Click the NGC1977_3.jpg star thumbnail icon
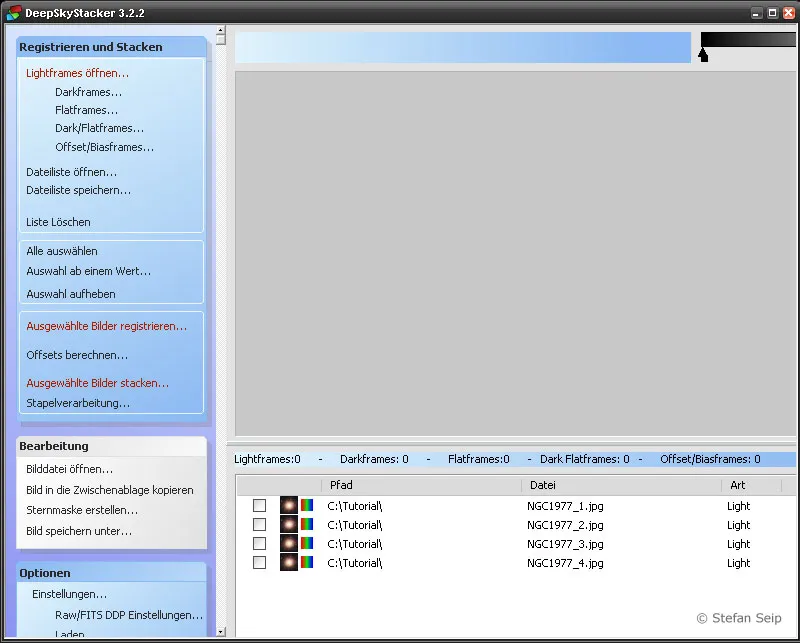The width and height of the screenshot is (800, 643). click(x=289, y=543)
